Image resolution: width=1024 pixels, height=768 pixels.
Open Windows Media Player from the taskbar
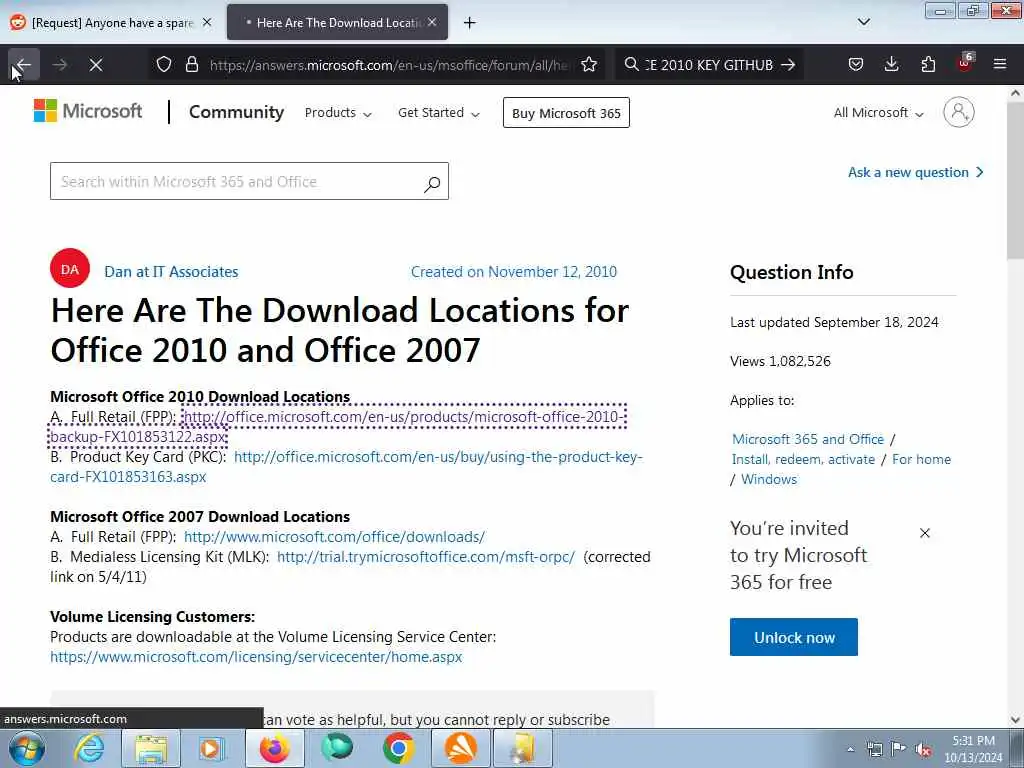point(211,748)
